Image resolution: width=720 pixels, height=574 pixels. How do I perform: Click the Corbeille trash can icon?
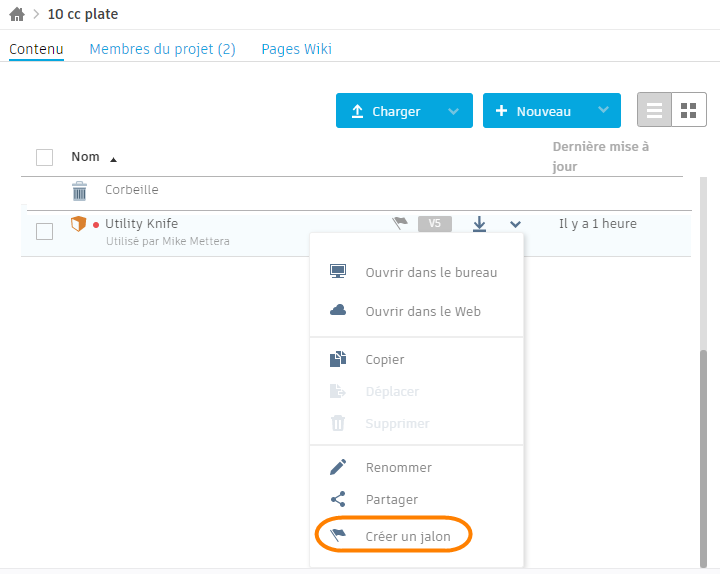79,191
